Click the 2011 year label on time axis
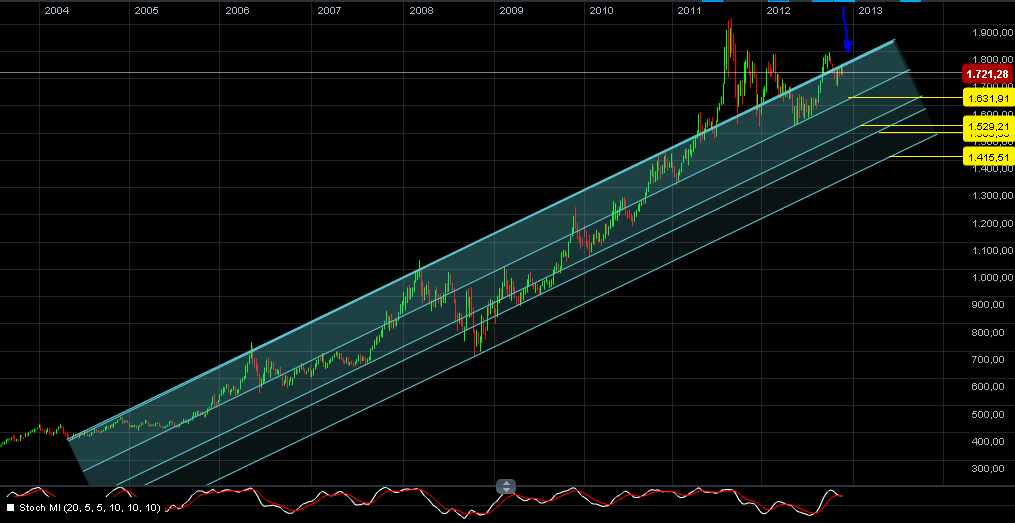Image resolution: width=1015 pixels, height=523 pixels. click(x=688, y=10)
